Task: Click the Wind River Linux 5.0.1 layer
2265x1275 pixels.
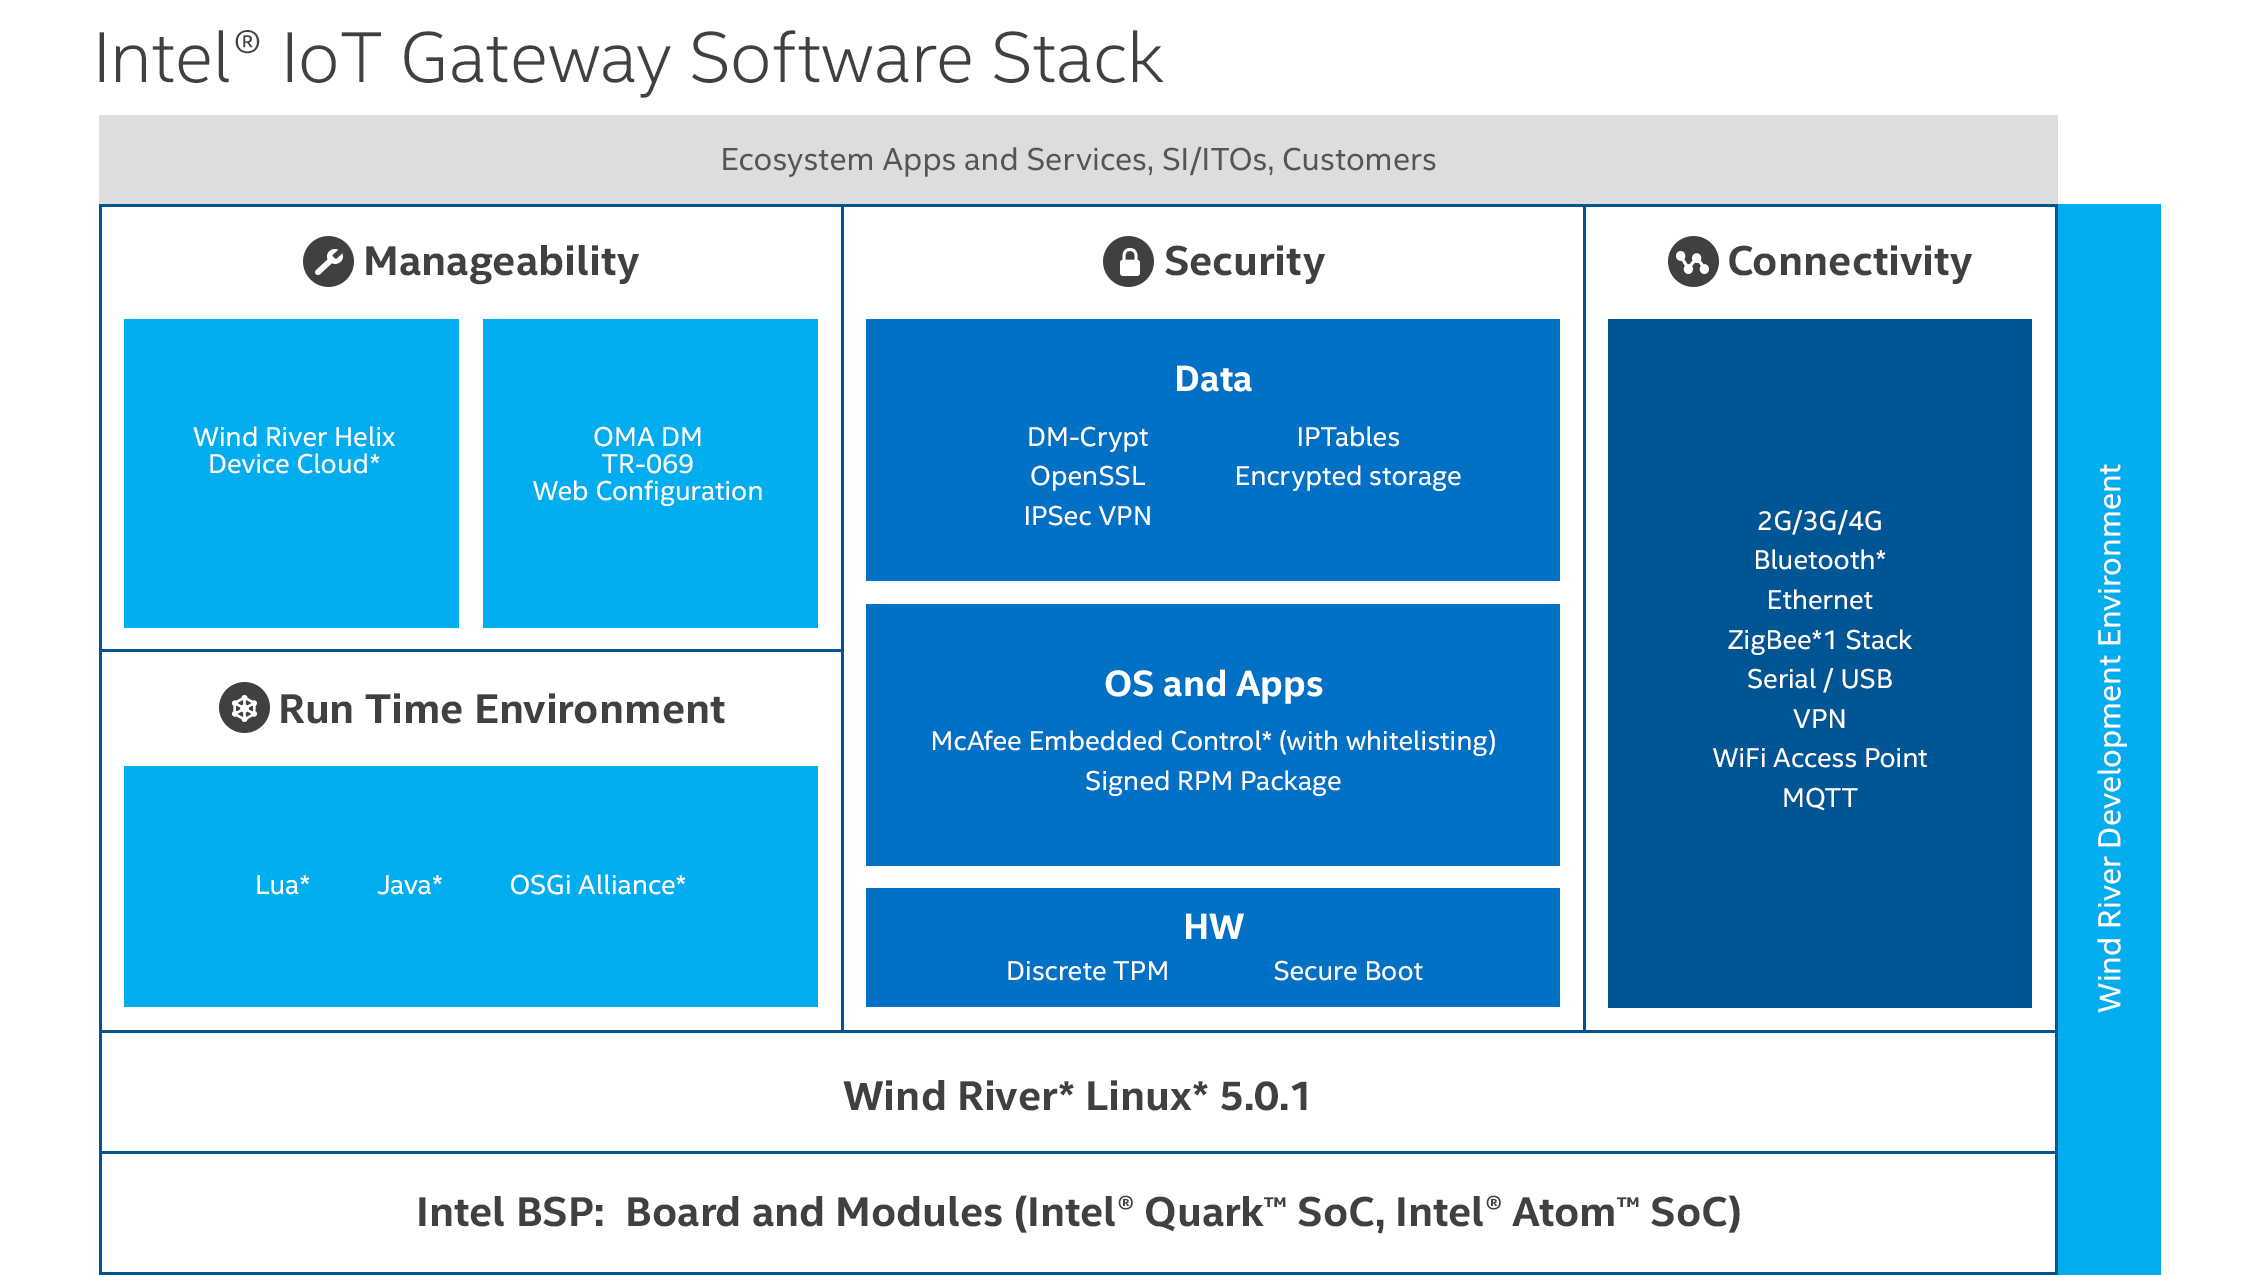Action: pos(1078,1096)
